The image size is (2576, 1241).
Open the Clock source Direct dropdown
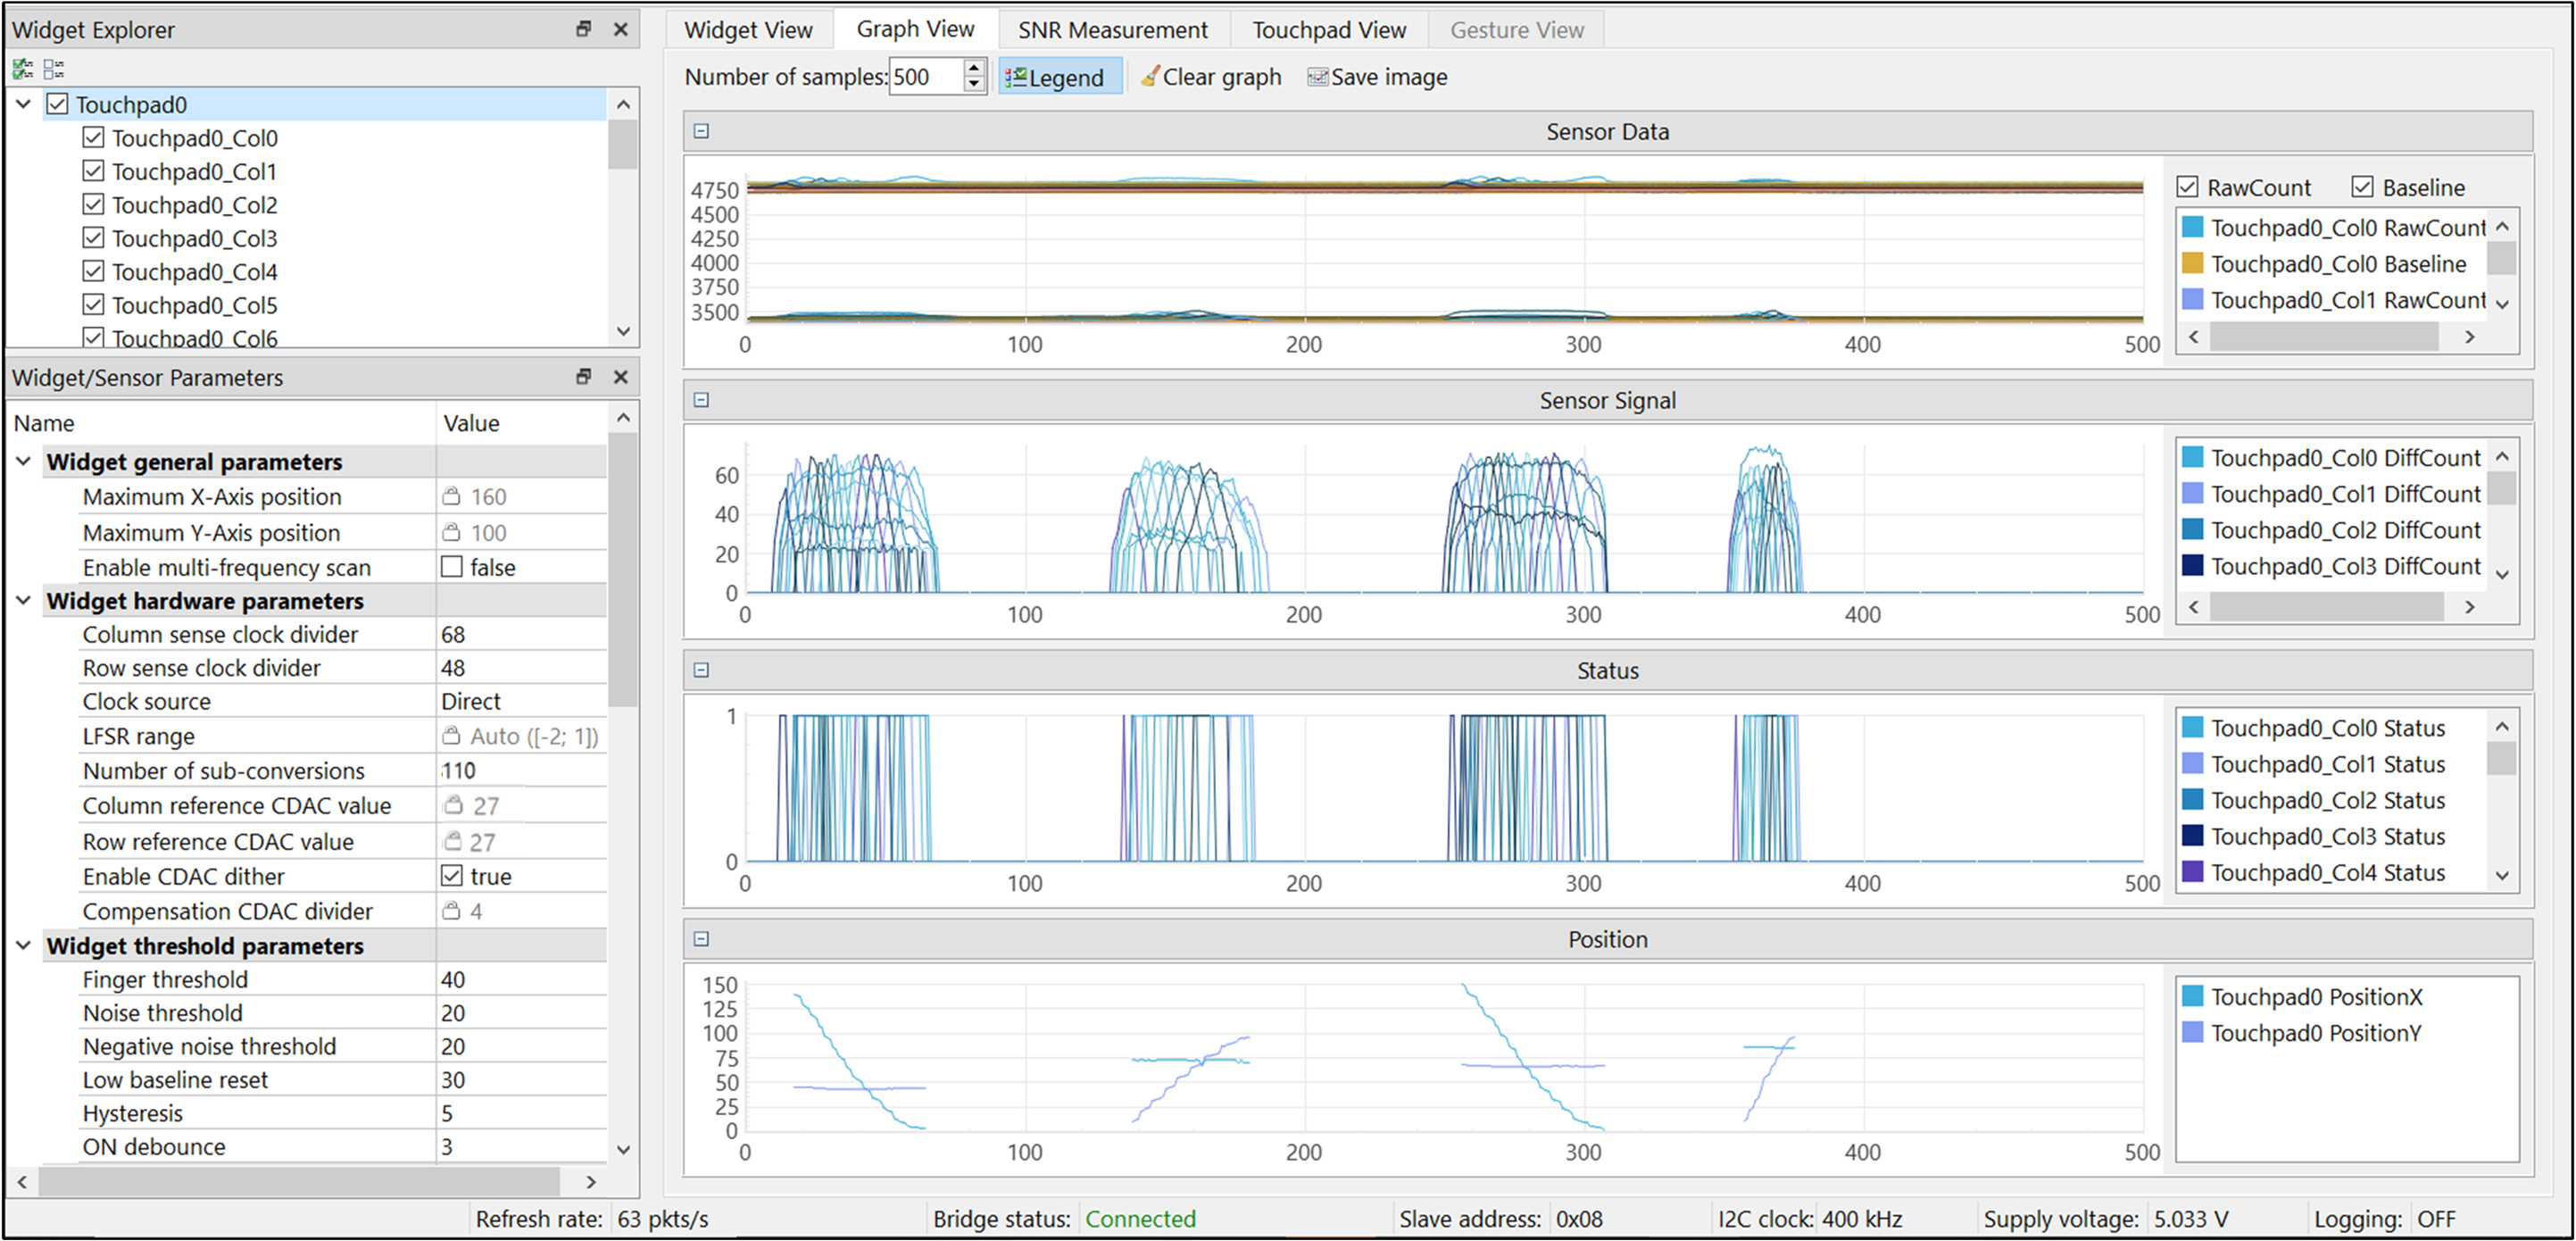521,701
